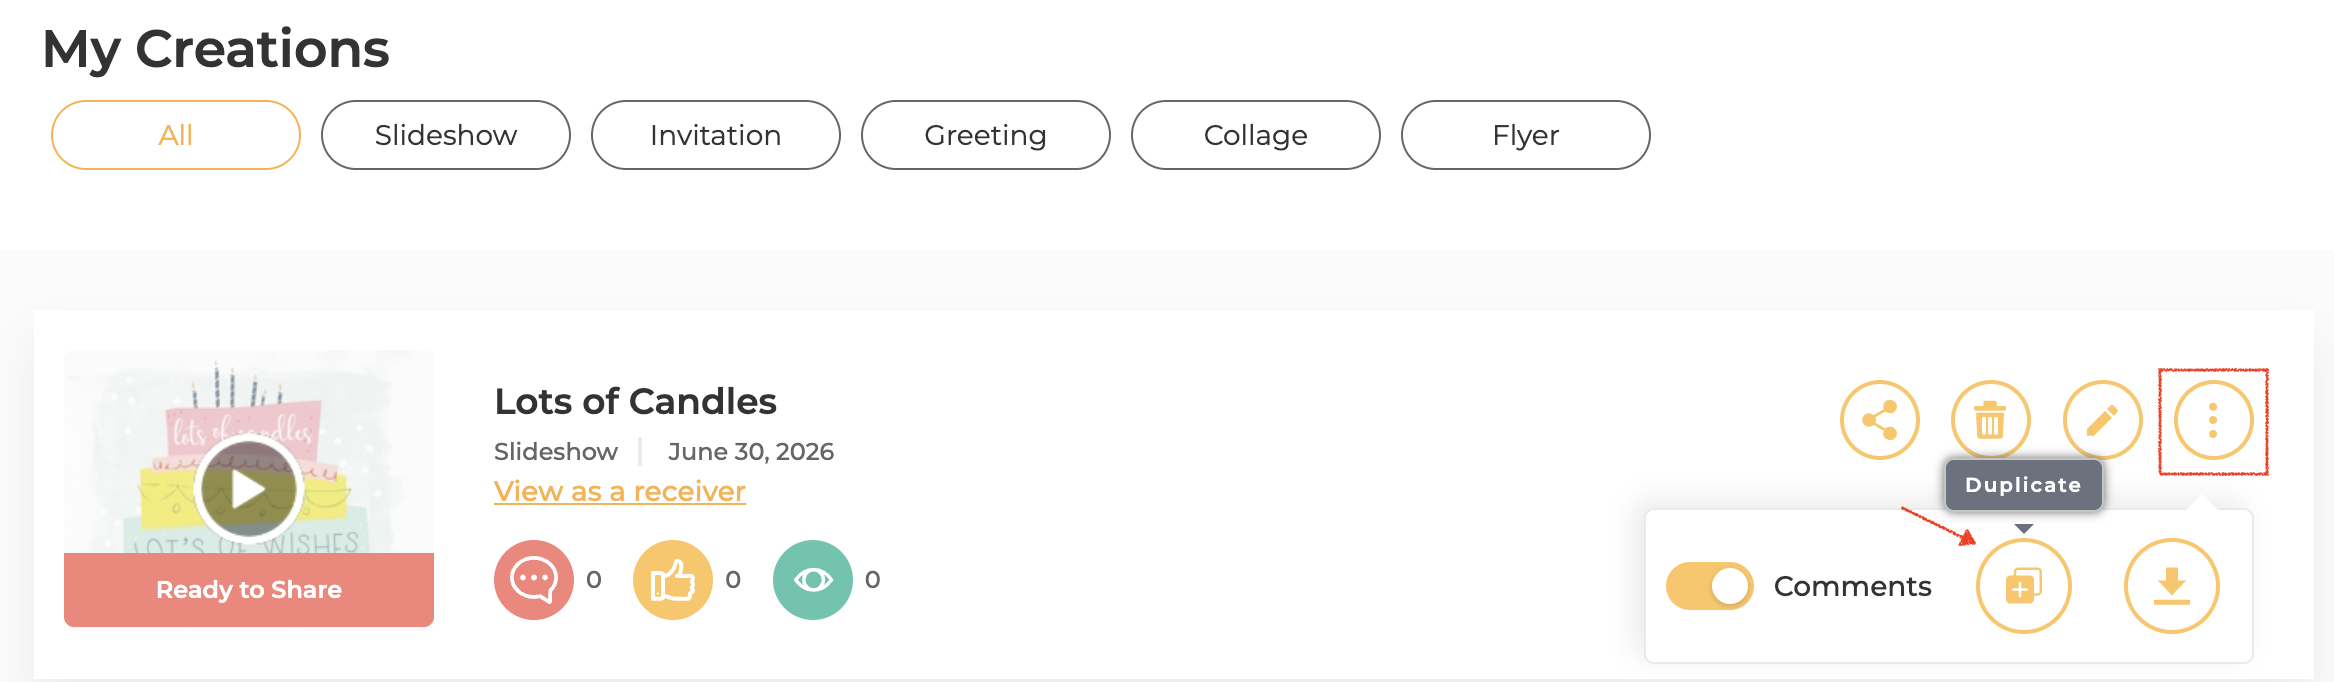Download the slideshow using the arrow icon
The height and width of the screenshot is (682, 2334).
(x=2172, y=586)
